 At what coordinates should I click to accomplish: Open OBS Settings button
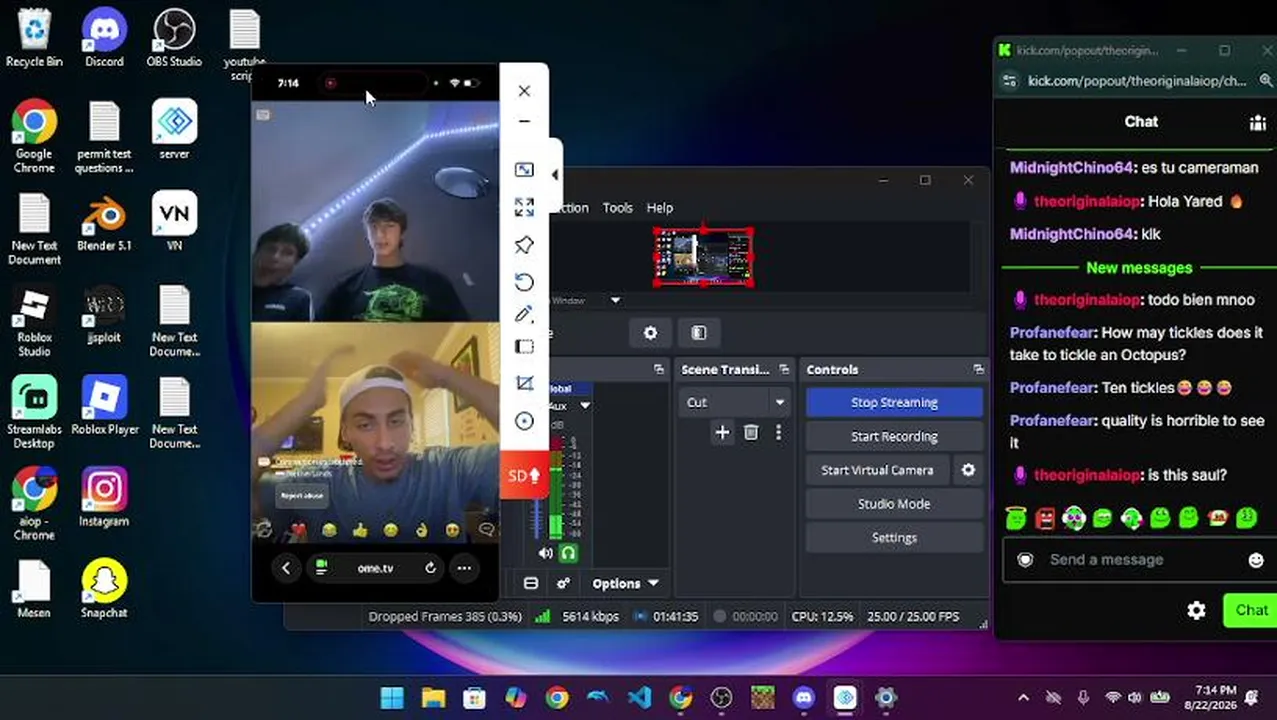point(894,538)
